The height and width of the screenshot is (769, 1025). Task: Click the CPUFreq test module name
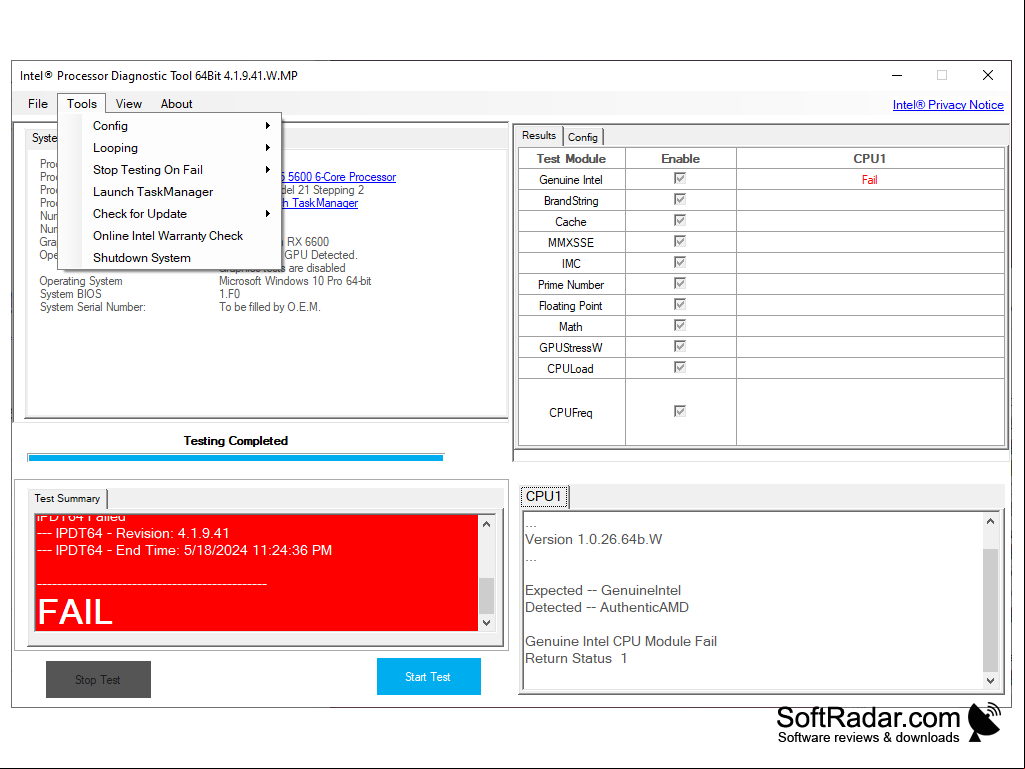[571, 413]
